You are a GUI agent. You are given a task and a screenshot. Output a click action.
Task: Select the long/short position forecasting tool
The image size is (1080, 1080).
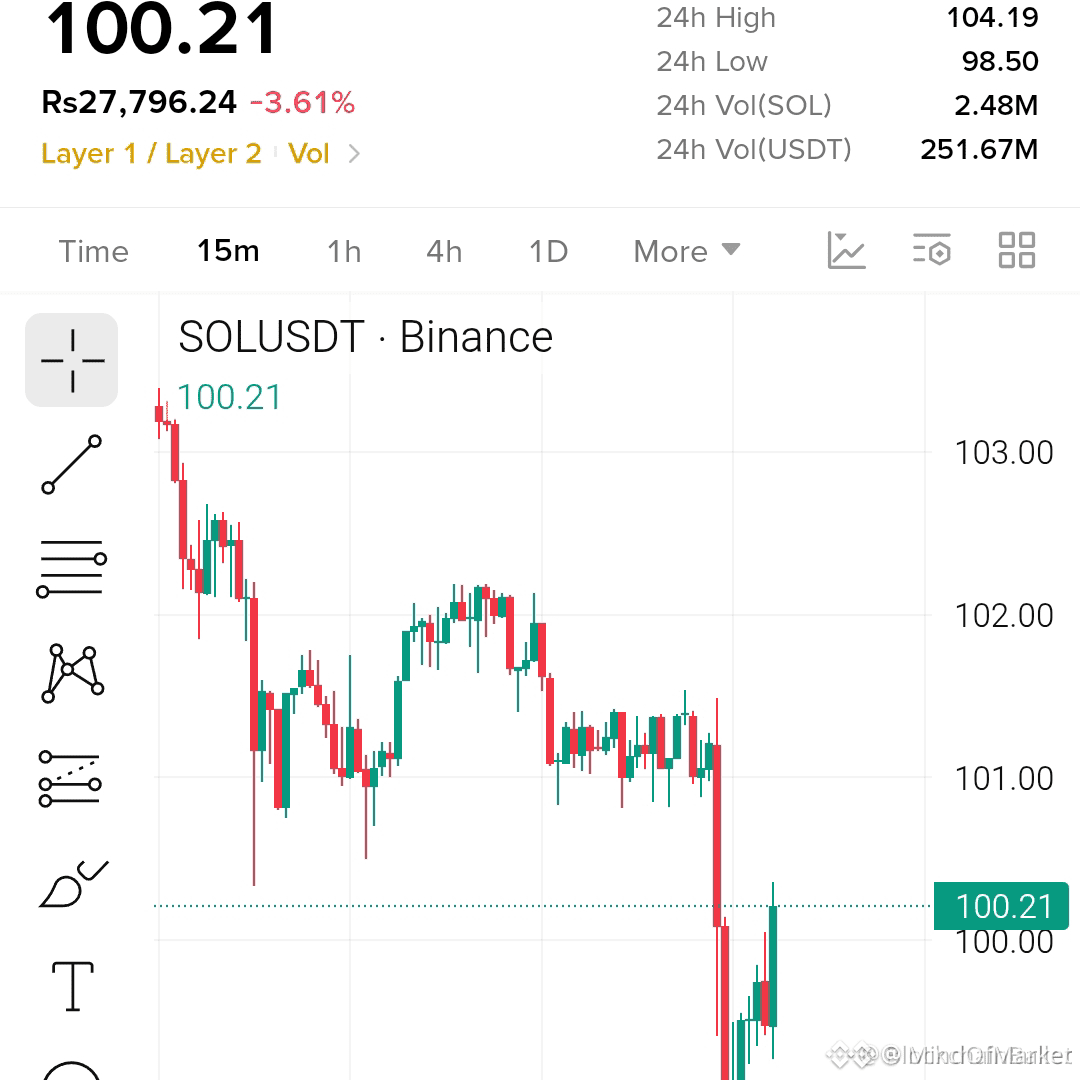point(71,778)
